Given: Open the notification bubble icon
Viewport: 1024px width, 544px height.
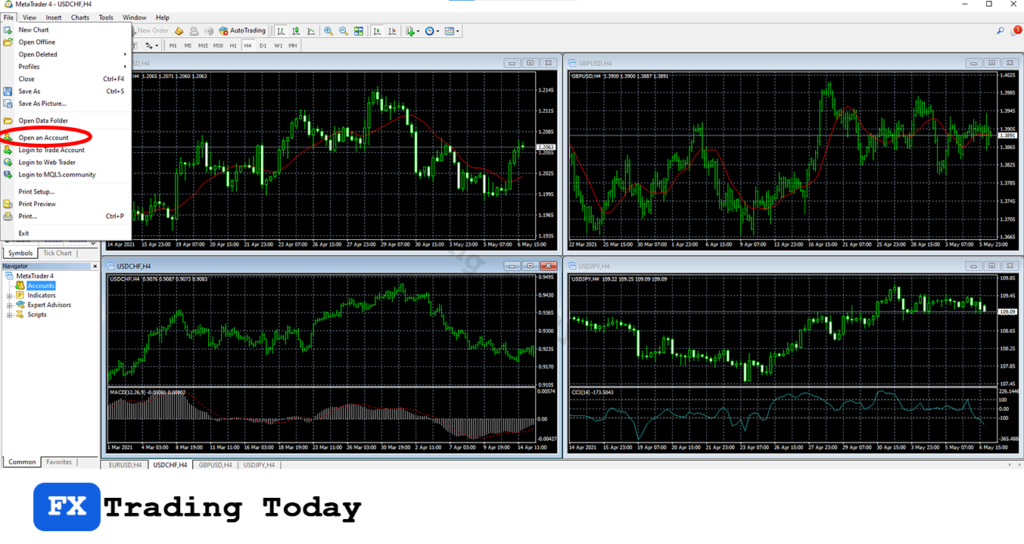Looking at the screenshot, I should (x=1016, y=31).
